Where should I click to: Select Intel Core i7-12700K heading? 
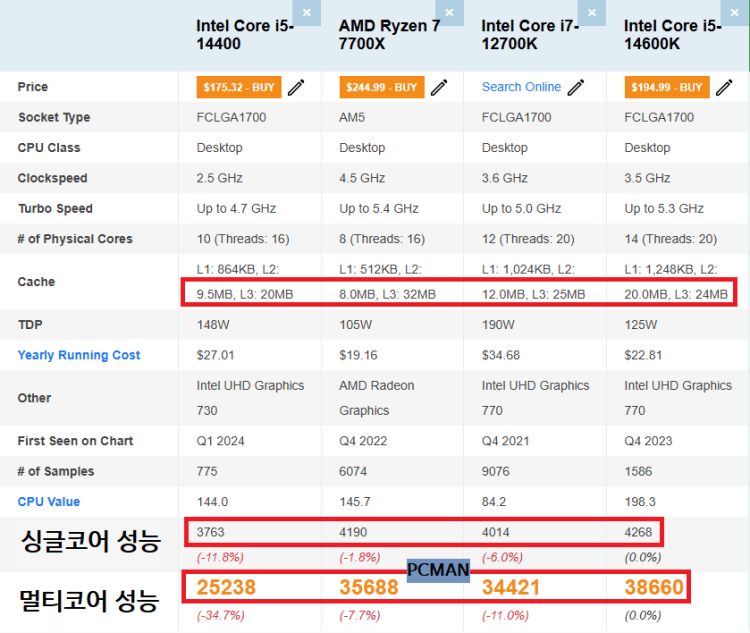coord(530,34)
